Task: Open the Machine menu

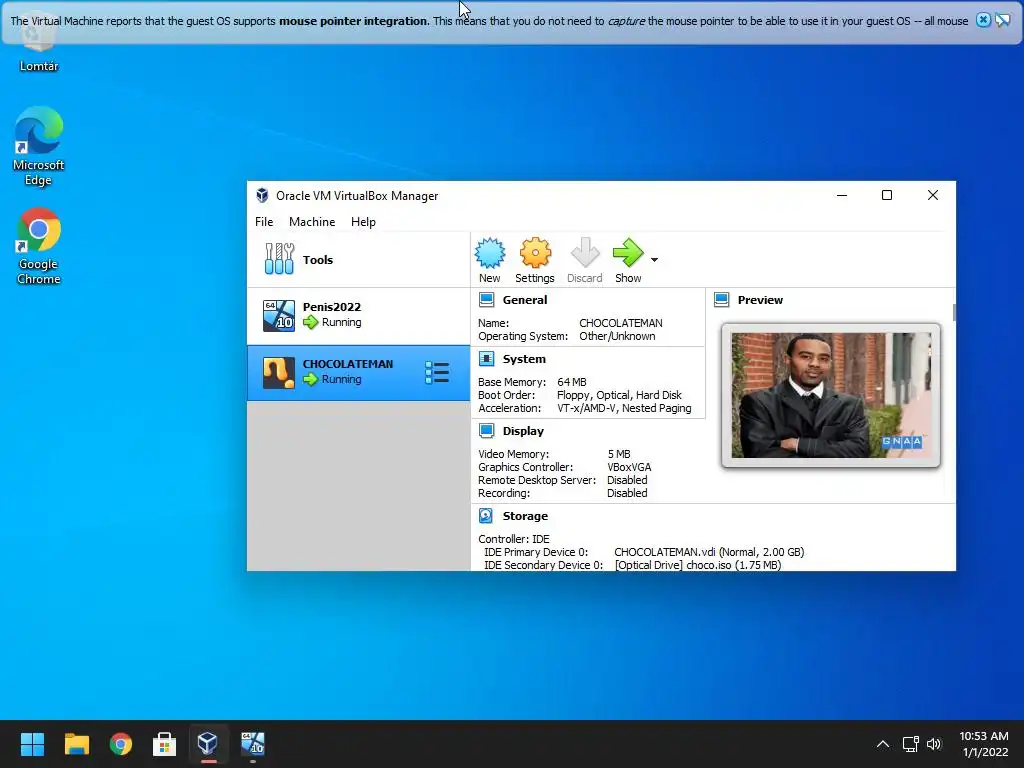Action: click(x=312, y=222)
